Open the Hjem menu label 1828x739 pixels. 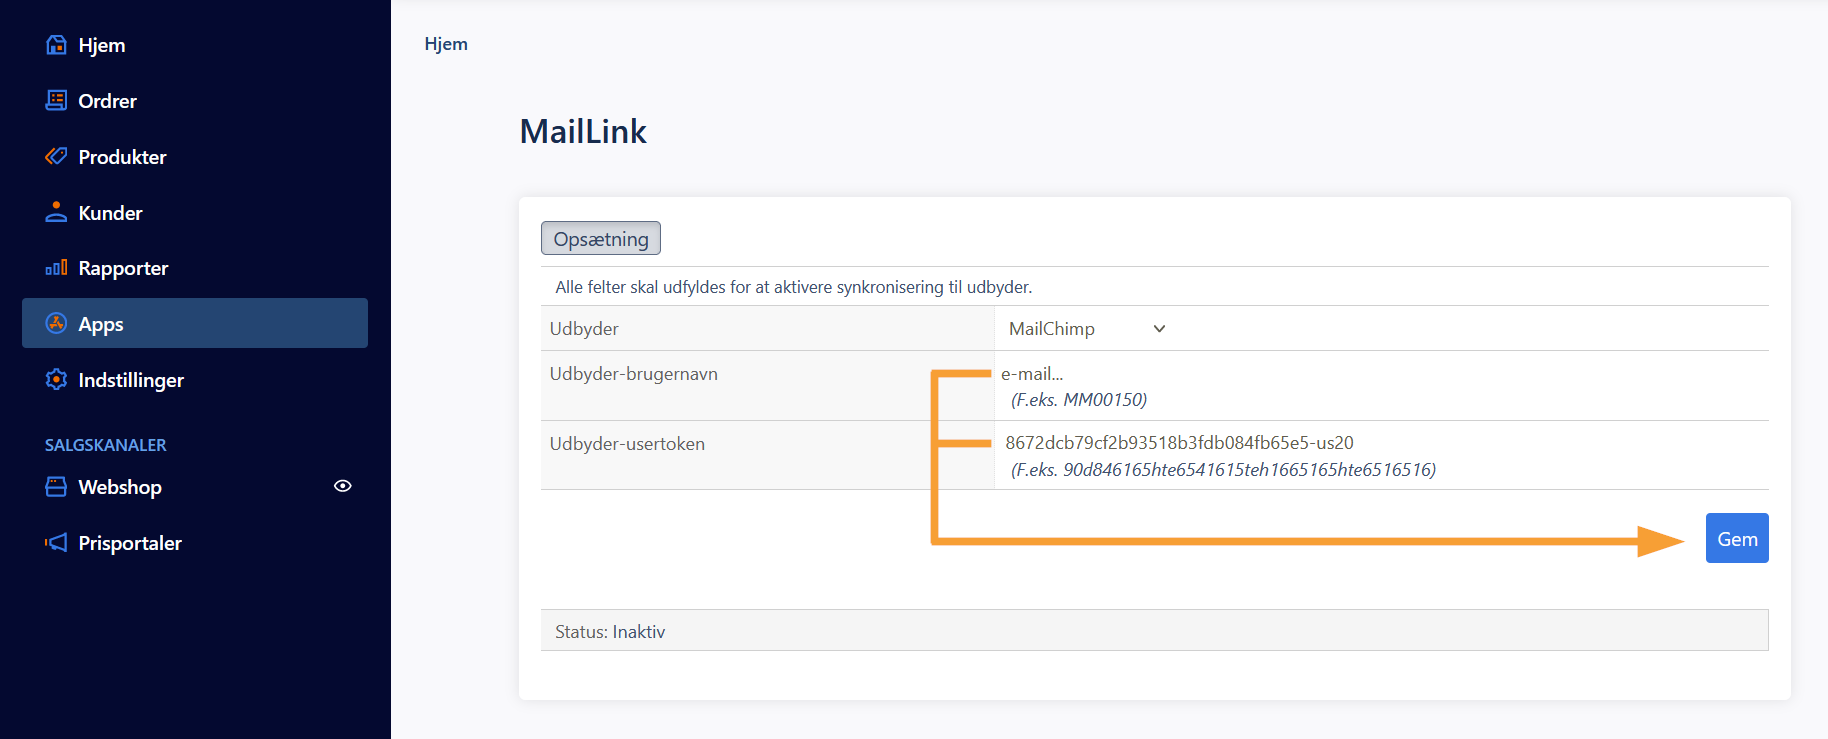click(x=102, y=45)
